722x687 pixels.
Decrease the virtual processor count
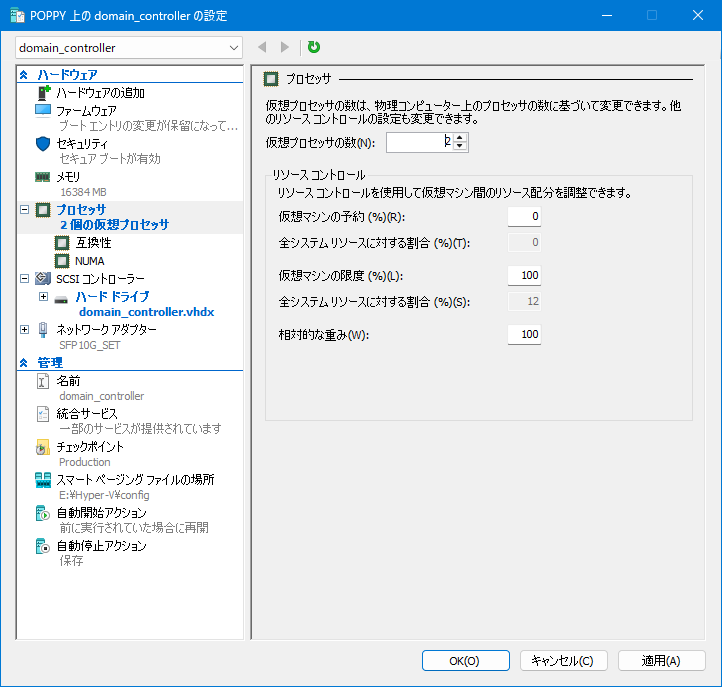460,146
